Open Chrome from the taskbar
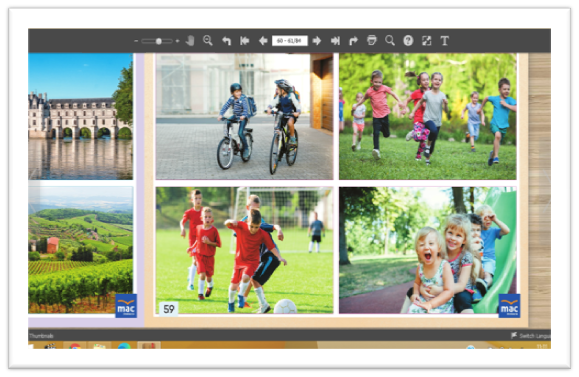 pyautogui.click(x=75, y=346)
